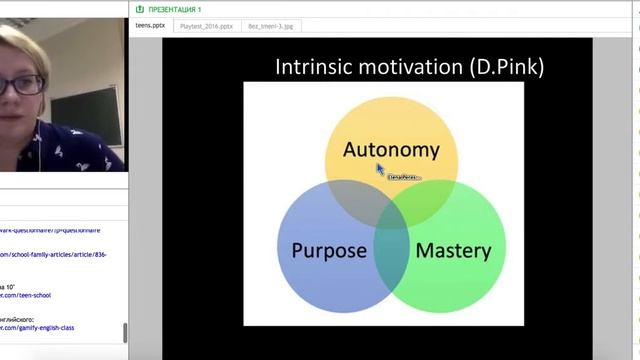The image size is (640, 360).
Task: Open the teen-school link in chat
Action: pos(25,295)
